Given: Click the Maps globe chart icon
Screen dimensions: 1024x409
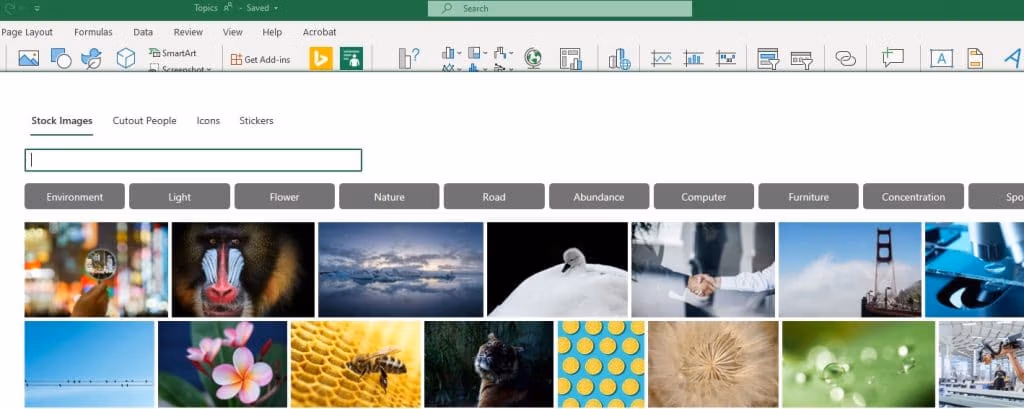Looking at the screenshot, I should tap(533, 59).
